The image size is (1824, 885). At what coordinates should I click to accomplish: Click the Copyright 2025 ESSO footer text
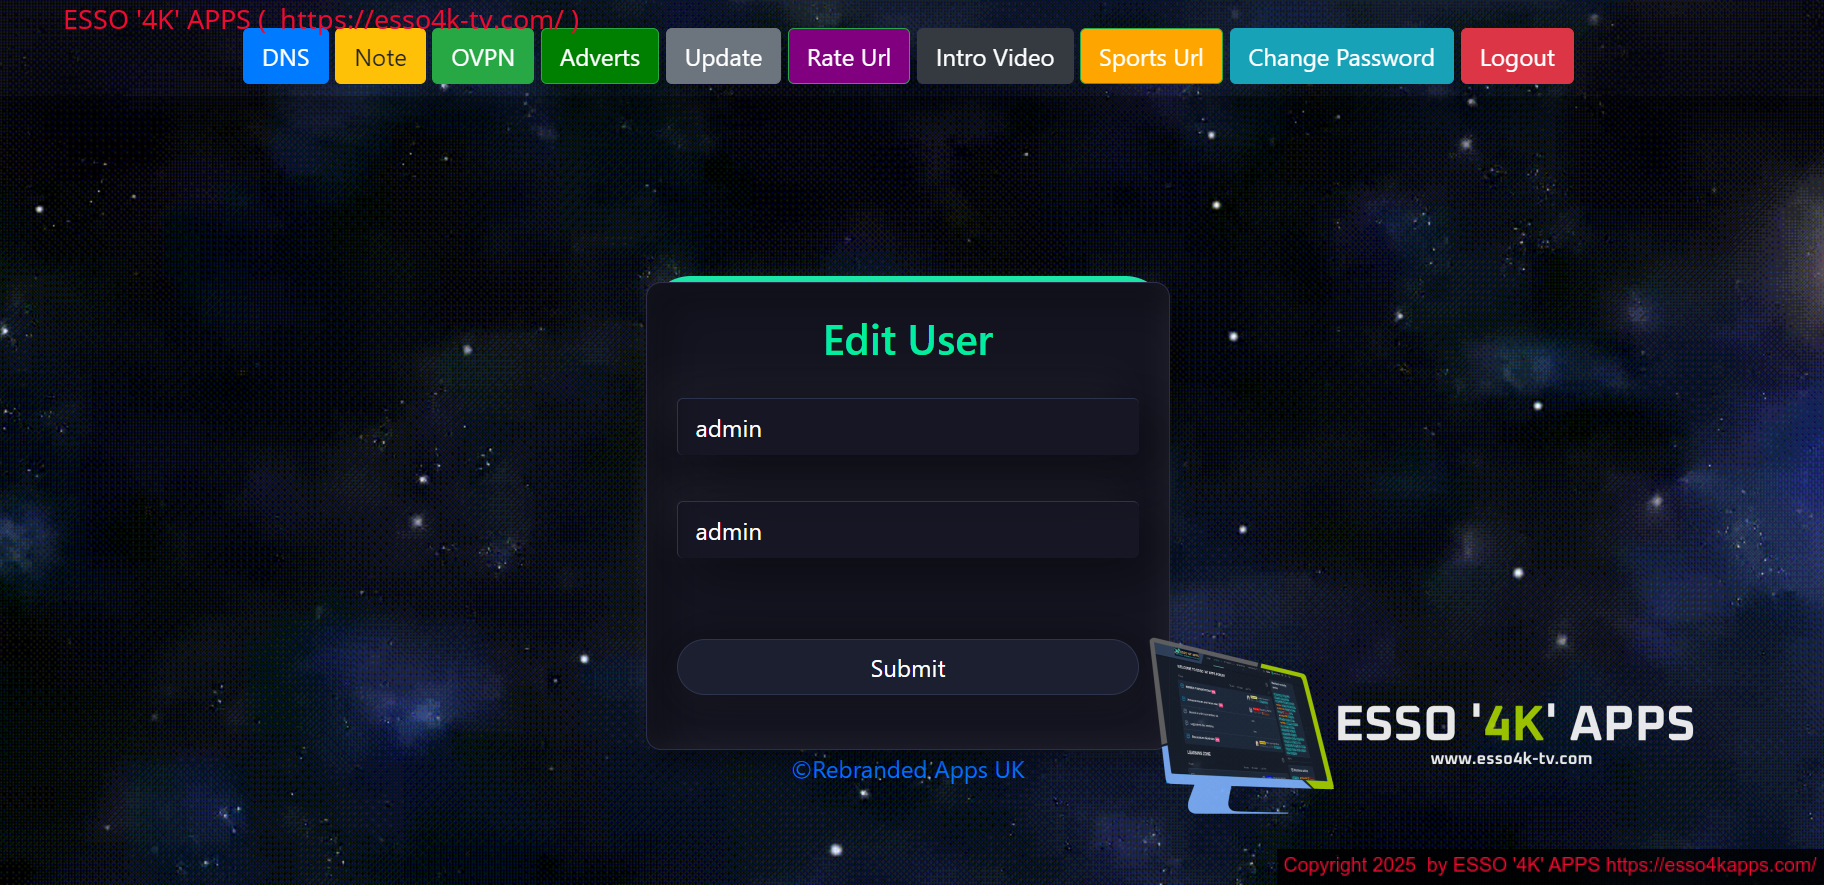pos(1550,865)
